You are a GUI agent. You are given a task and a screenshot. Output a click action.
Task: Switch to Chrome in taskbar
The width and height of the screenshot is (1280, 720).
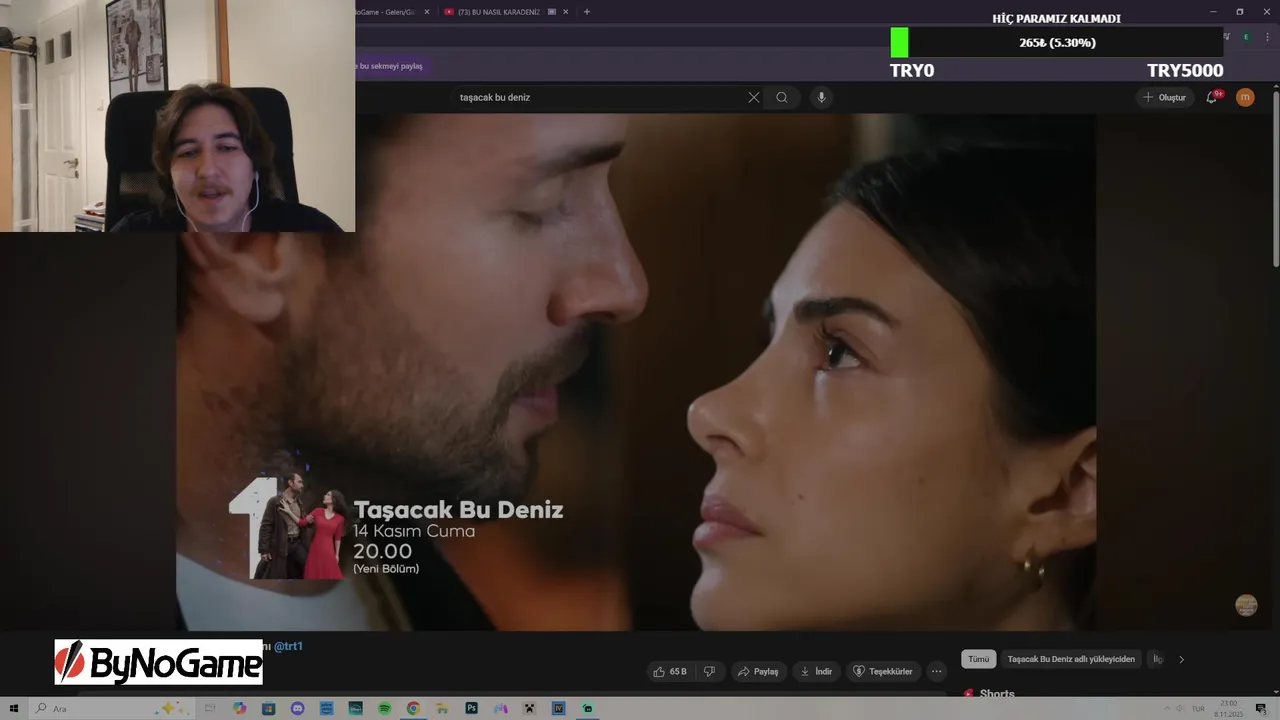(x=413, y=708)
